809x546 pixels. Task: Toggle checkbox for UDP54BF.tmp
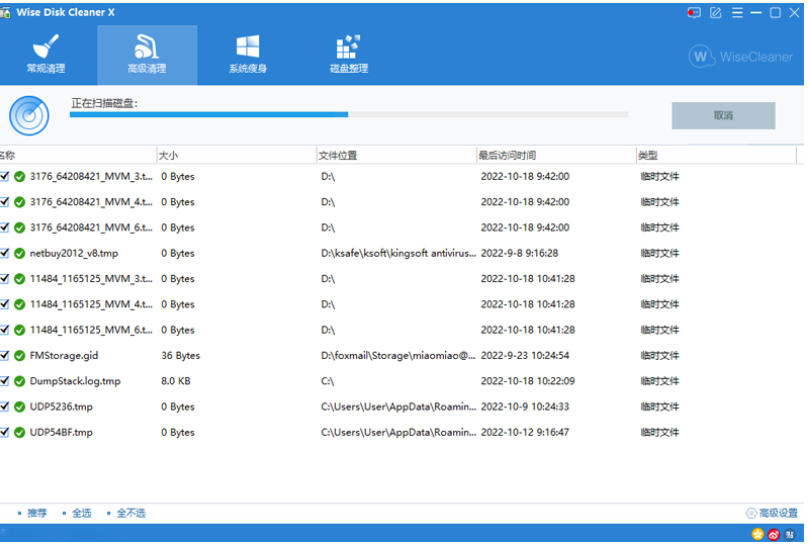[x=5, y=432]
